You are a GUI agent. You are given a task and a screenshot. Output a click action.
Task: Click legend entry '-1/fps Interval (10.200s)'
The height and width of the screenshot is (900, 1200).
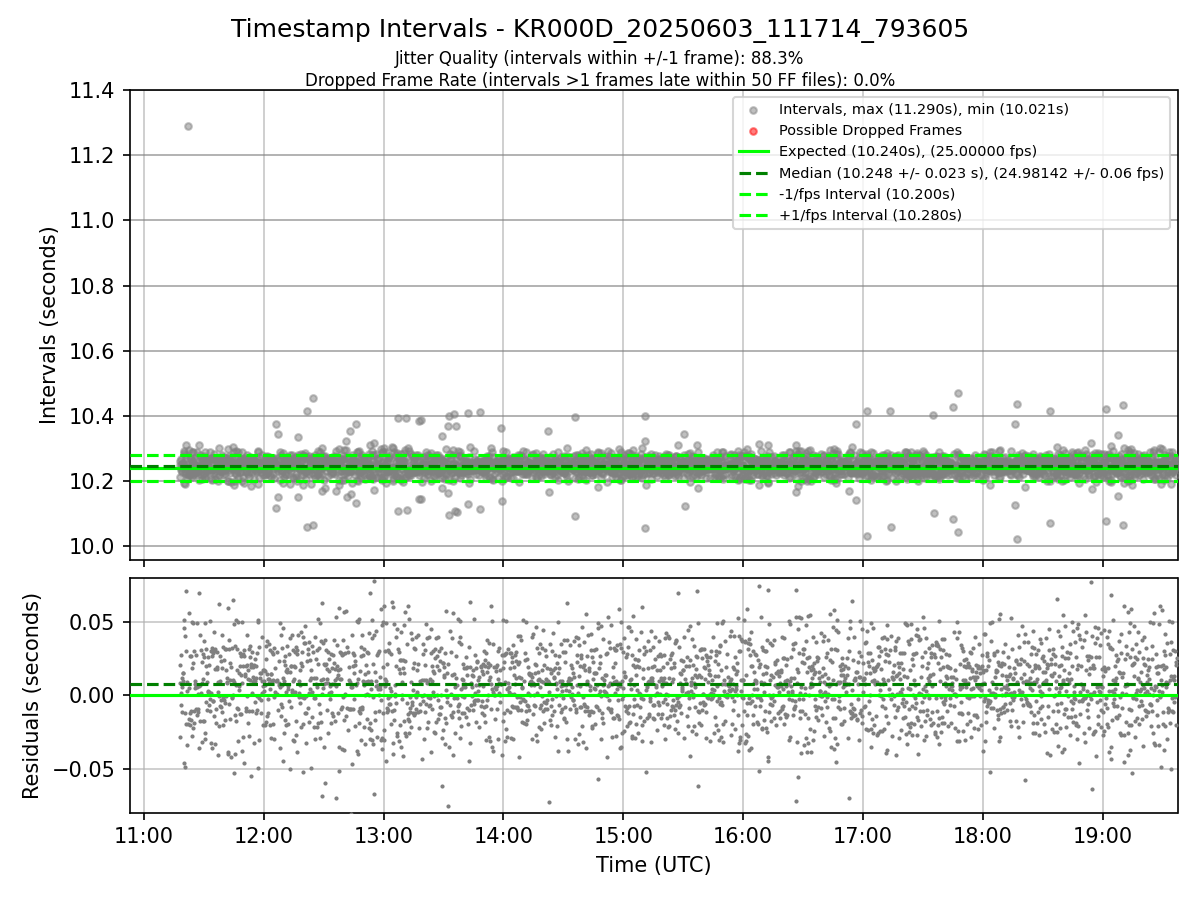(x=867, y=193)
